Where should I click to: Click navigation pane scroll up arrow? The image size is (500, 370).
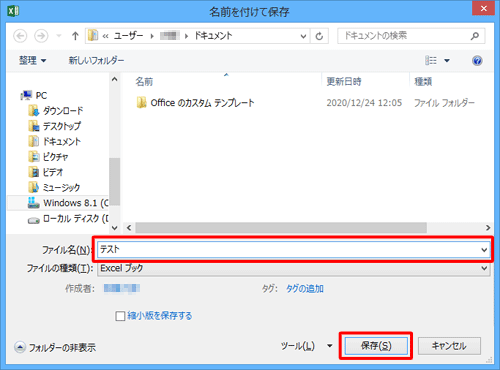pos(114,79)
